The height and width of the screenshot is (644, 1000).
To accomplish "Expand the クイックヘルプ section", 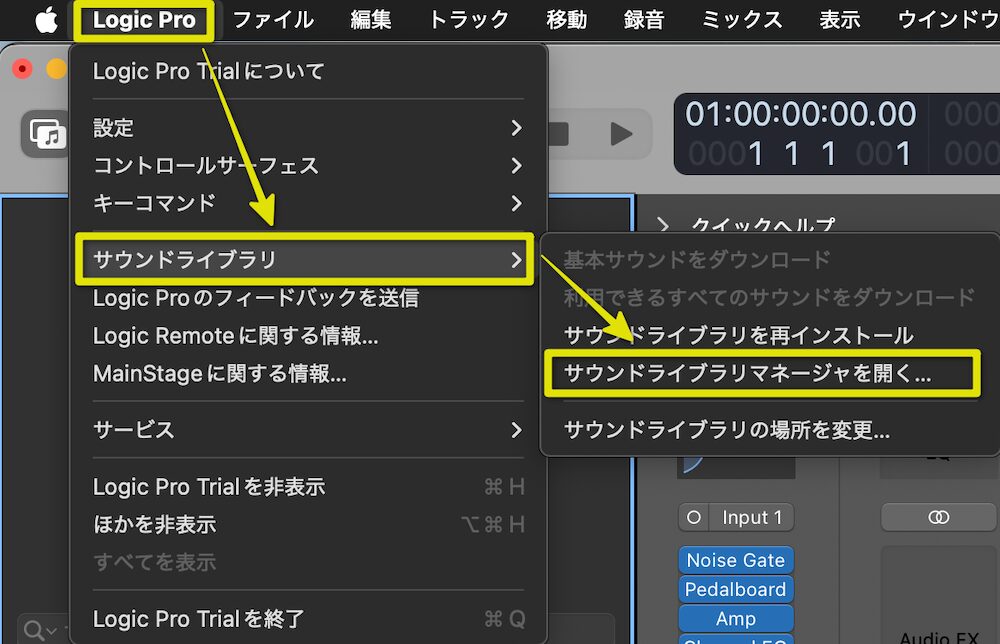I will (x=663, y=224).
